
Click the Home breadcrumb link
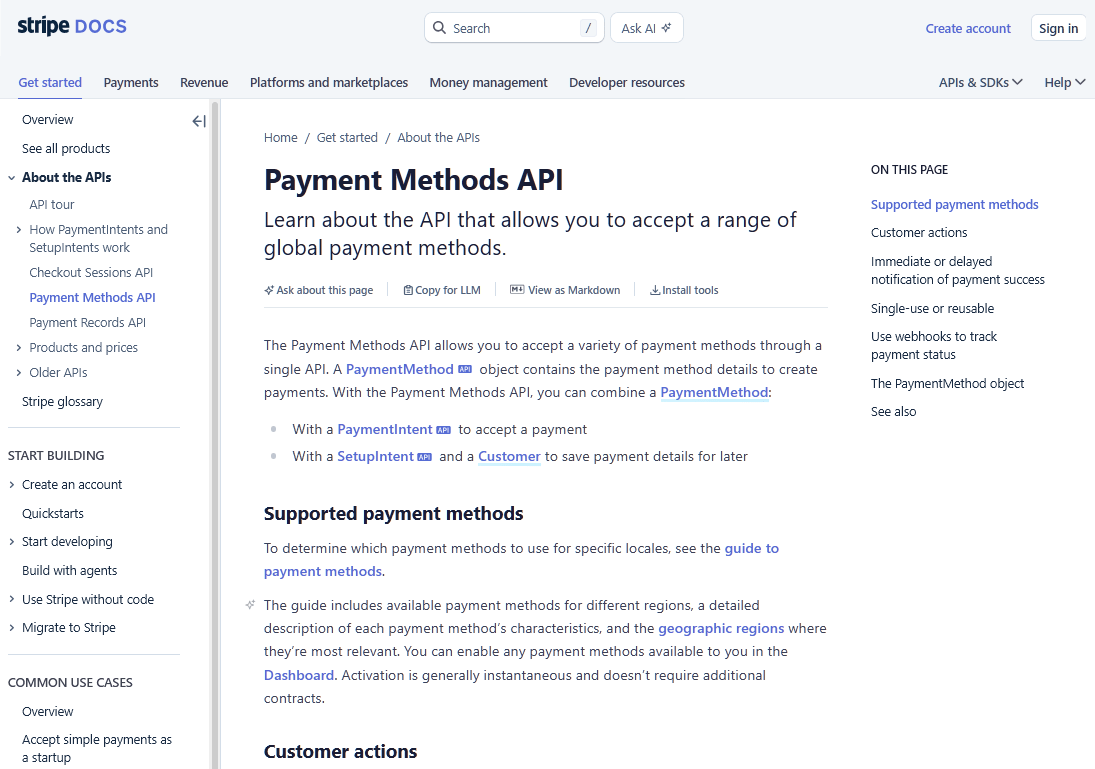281,138
